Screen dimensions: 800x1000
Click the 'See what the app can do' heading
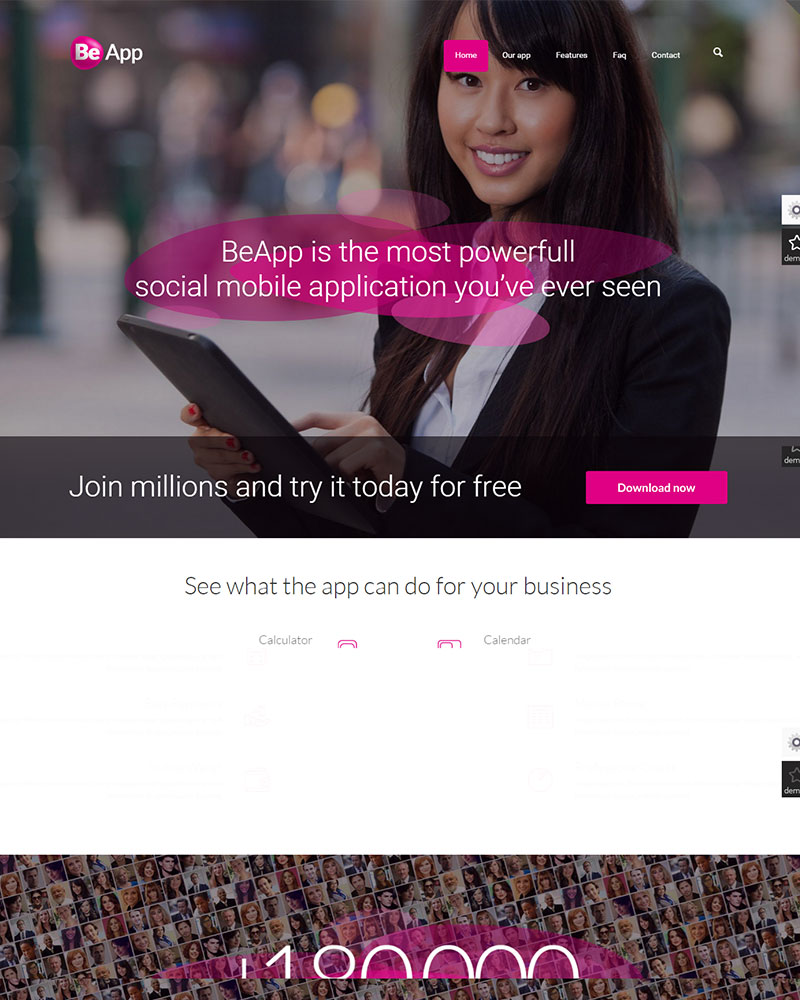(398, 586)
